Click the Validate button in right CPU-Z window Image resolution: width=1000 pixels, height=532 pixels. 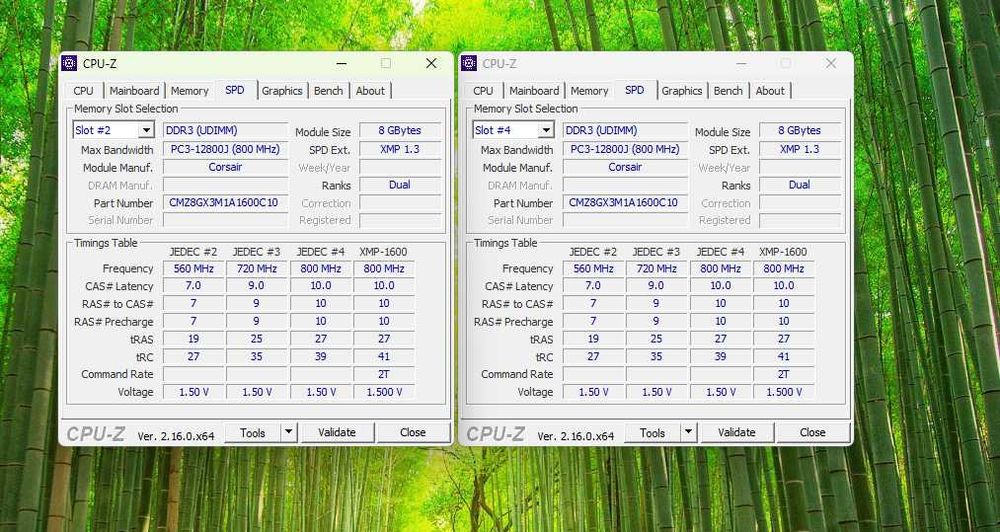coord(737,432)
